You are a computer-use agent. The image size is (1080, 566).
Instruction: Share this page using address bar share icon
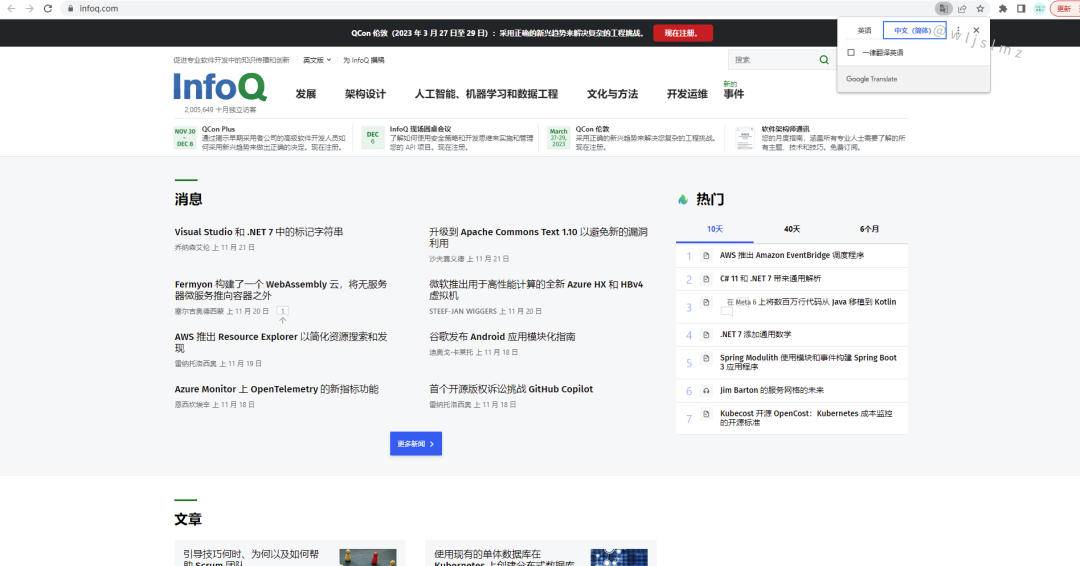tap(962, 8)
